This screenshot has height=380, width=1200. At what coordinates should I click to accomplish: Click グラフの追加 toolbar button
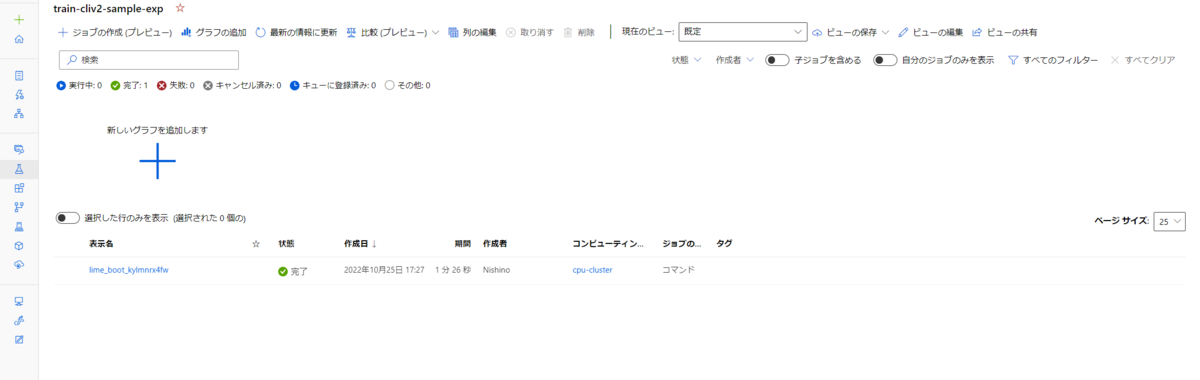(x=214, y=32)
